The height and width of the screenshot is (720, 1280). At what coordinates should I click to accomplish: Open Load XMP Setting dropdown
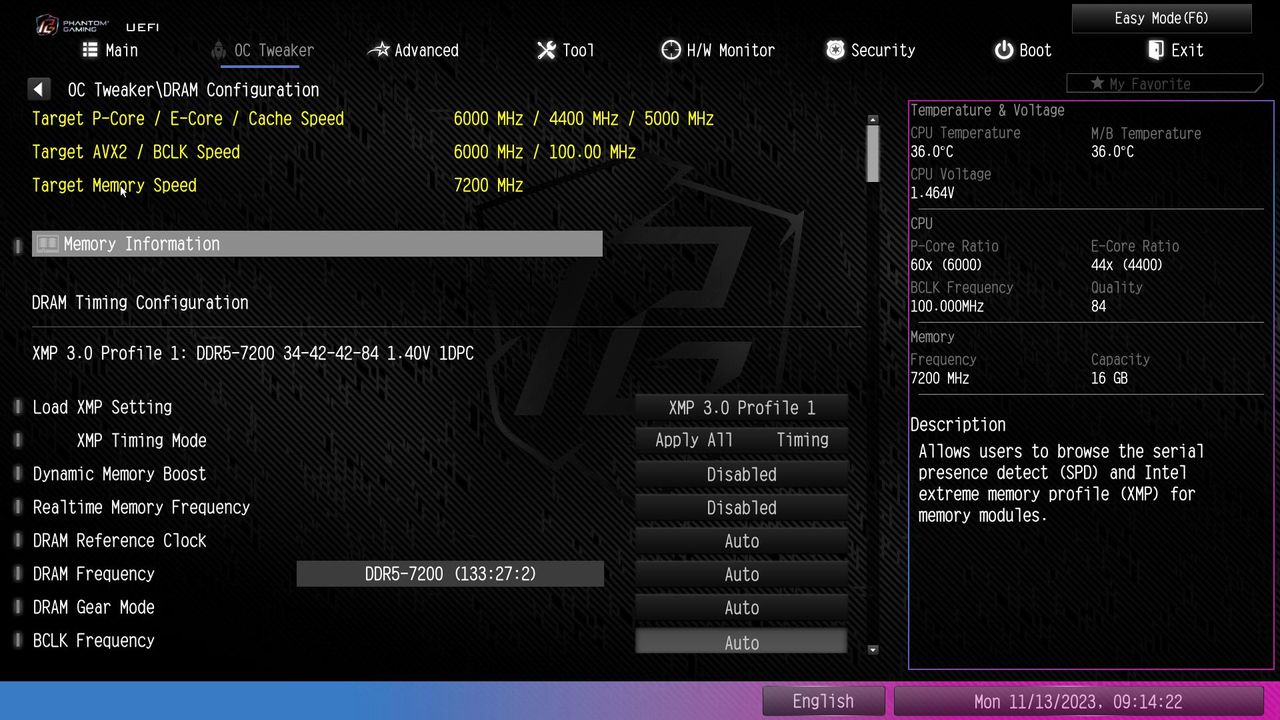point(742,407)
